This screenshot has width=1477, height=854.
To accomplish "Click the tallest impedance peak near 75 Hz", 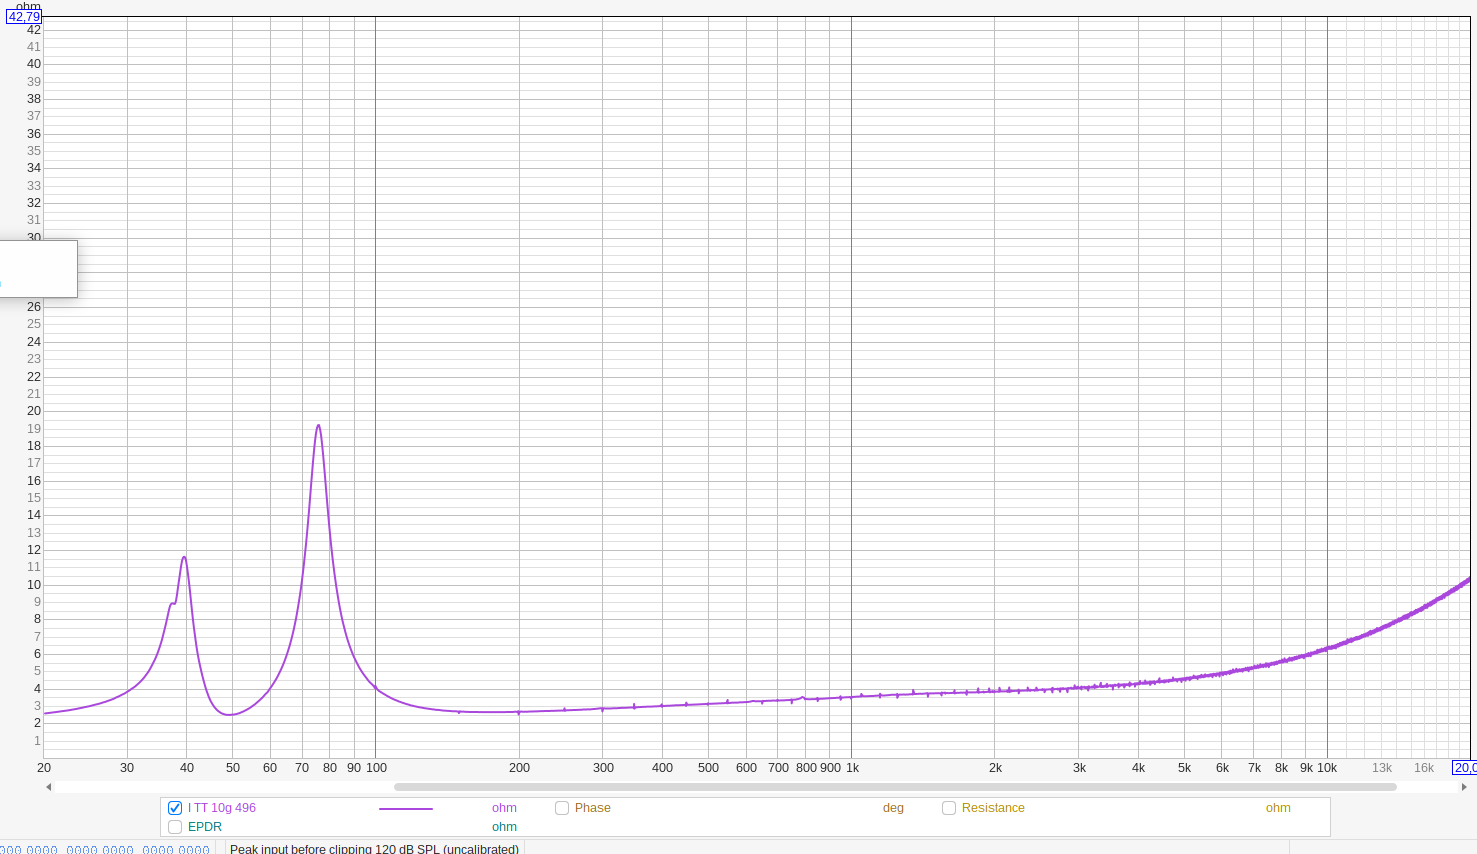I will click(318, 426).
